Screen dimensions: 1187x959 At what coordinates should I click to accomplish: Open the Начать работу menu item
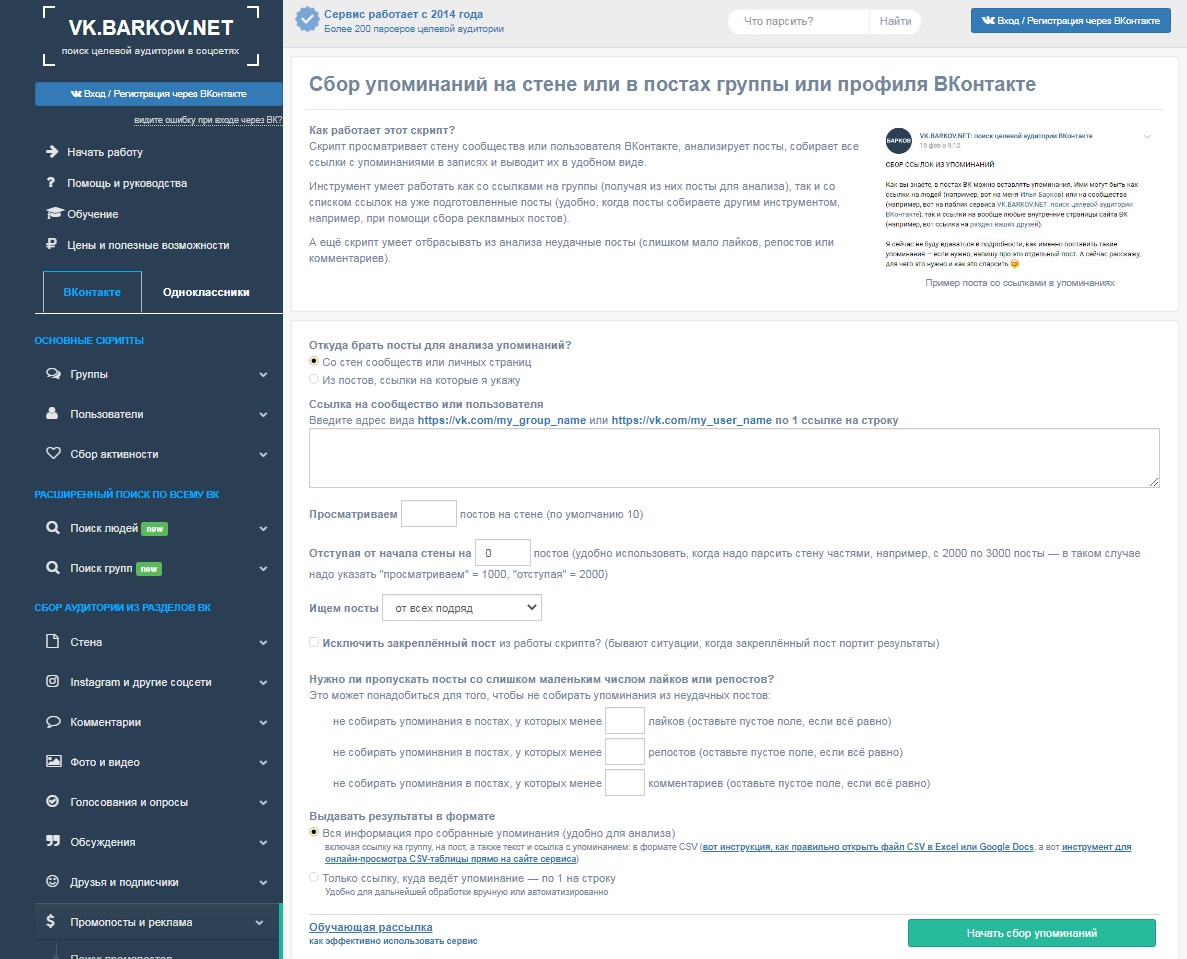(x=104, y=152)
